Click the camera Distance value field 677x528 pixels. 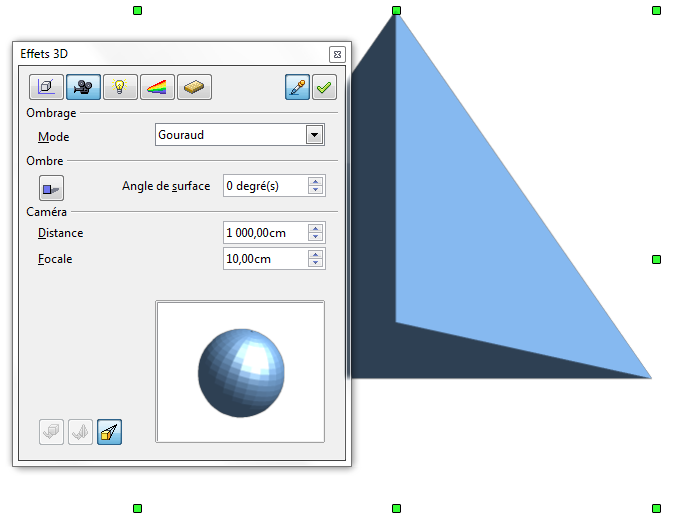click(265, 233)
